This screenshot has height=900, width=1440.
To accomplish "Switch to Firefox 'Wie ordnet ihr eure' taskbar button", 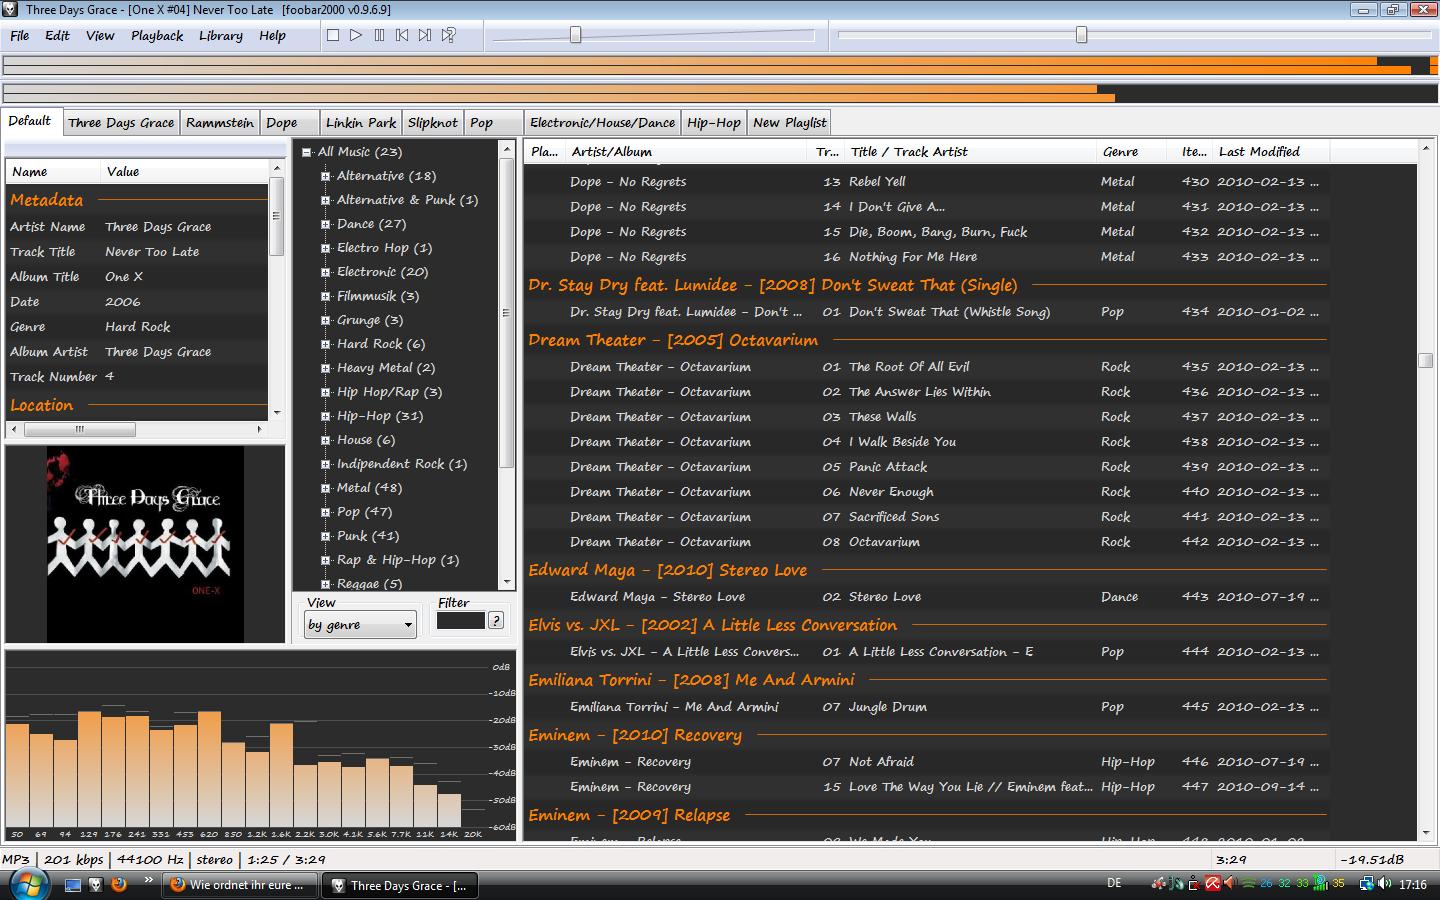I will pyautogui.click(x=239, y=885).
